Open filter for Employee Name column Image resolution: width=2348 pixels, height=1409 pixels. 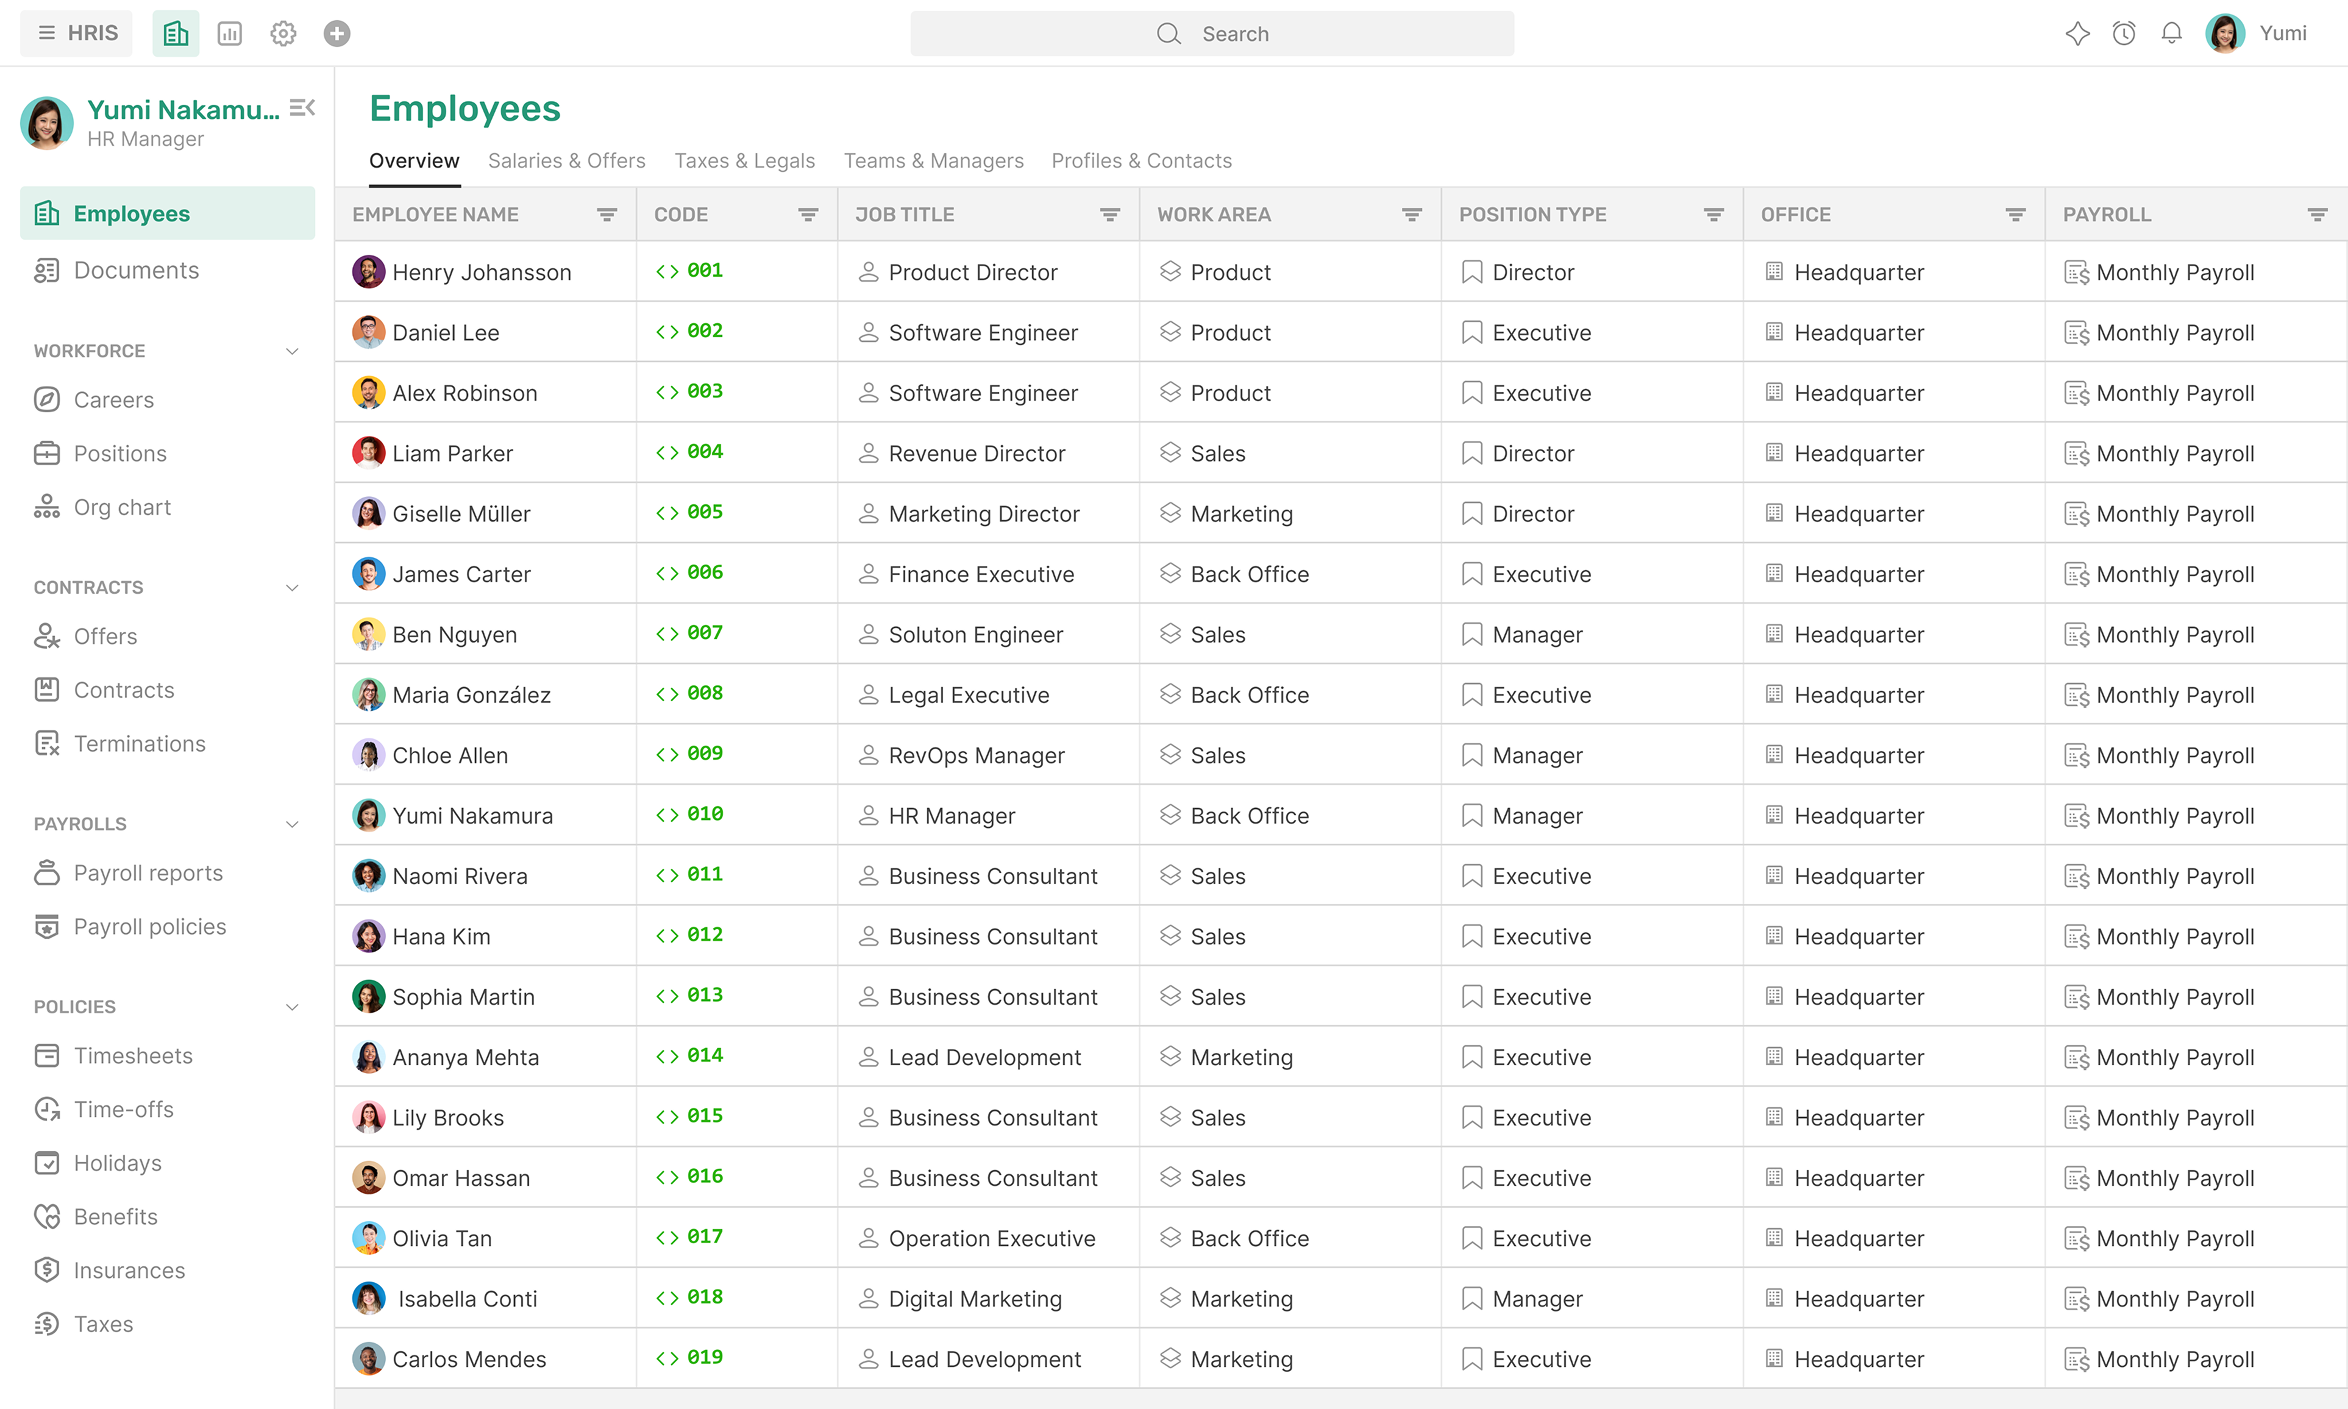click(x=607, y=215)
